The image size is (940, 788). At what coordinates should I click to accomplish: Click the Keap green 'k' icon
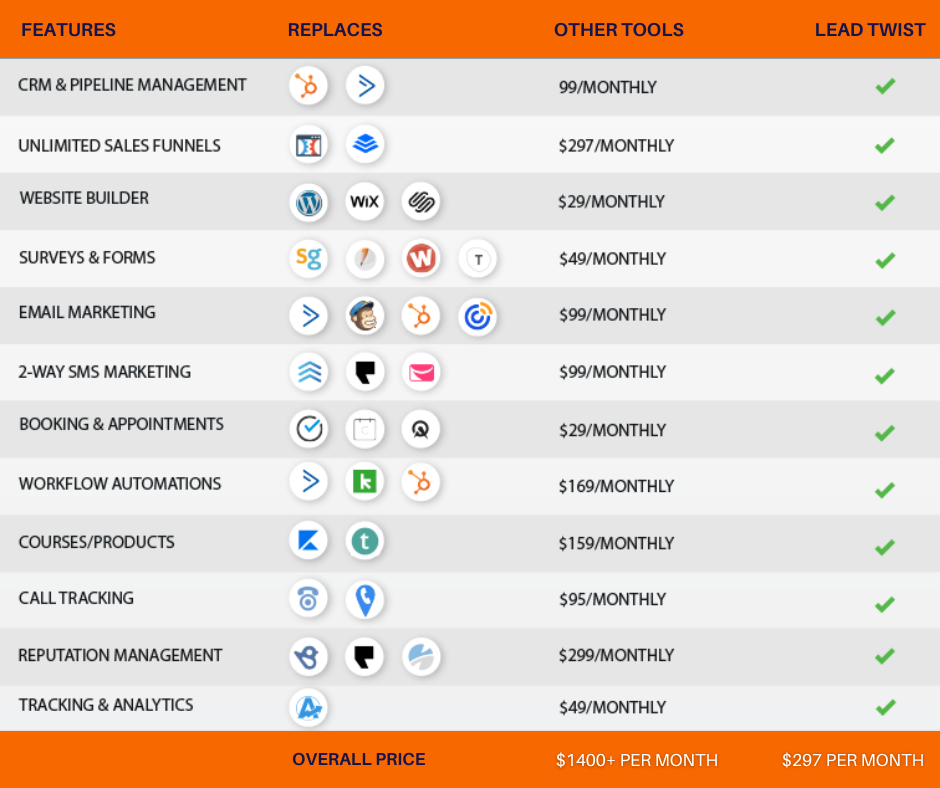365,483
